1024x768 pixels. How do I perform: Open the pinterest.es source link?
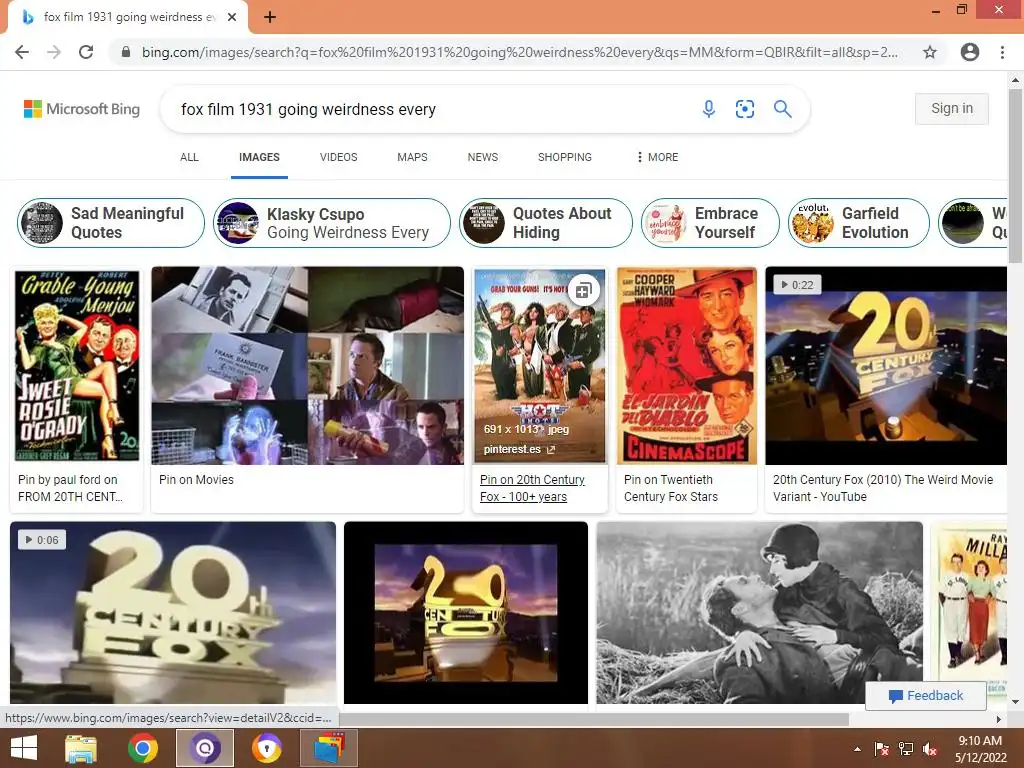[519, 449]
